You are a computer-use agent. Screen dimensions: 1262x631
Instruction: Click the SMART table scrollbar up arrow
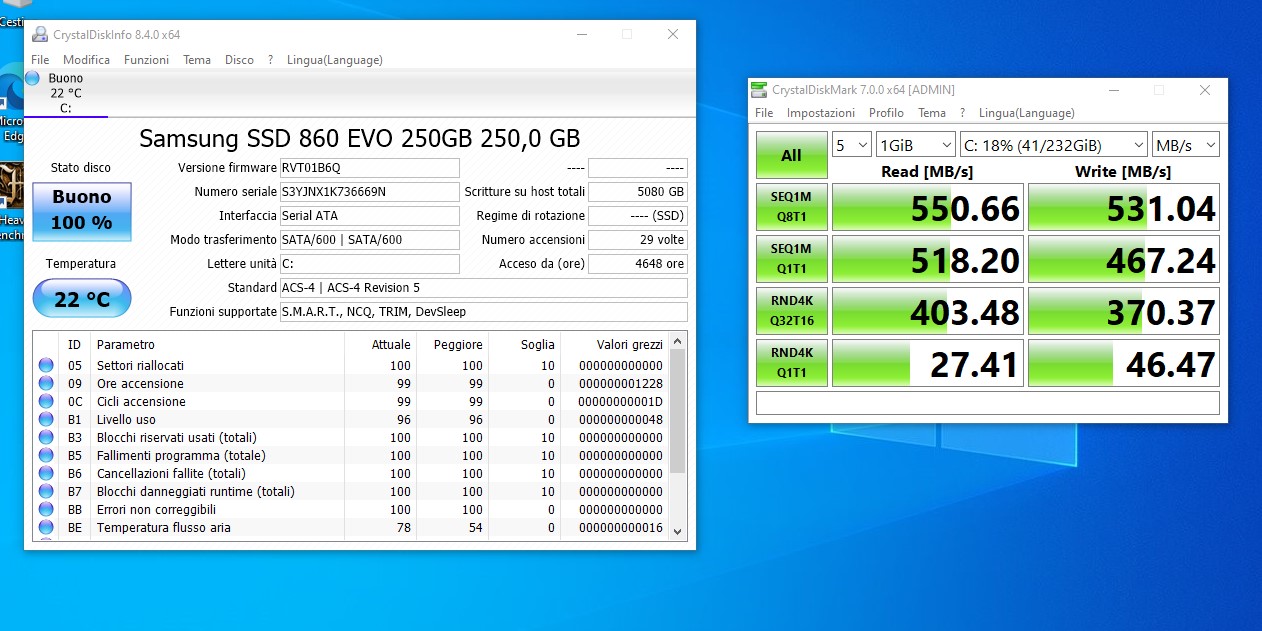[677, 342]
